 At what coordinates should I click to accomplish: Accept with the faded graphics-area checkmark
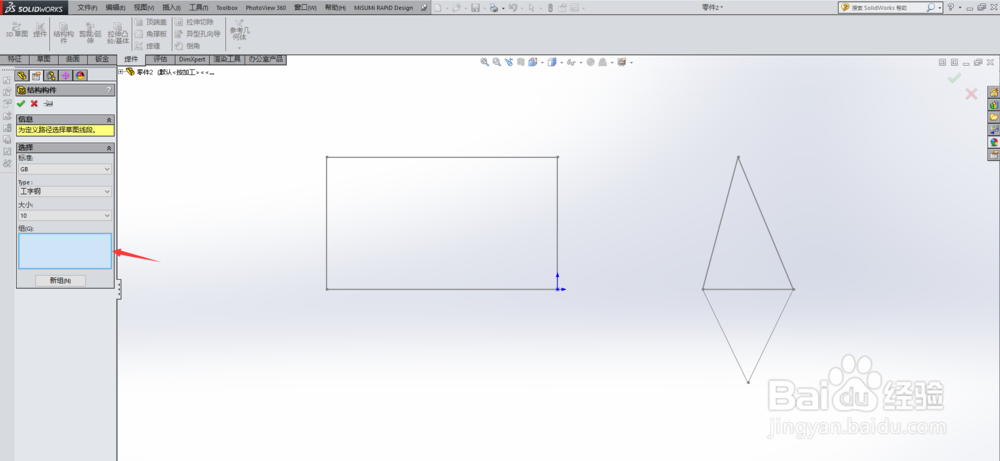click(x=954, y=78)
